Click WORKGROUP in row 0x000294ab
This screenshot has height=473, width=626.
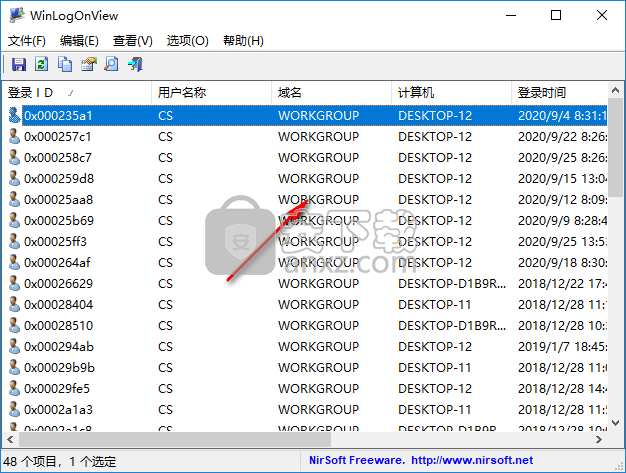tap(319, 346)
